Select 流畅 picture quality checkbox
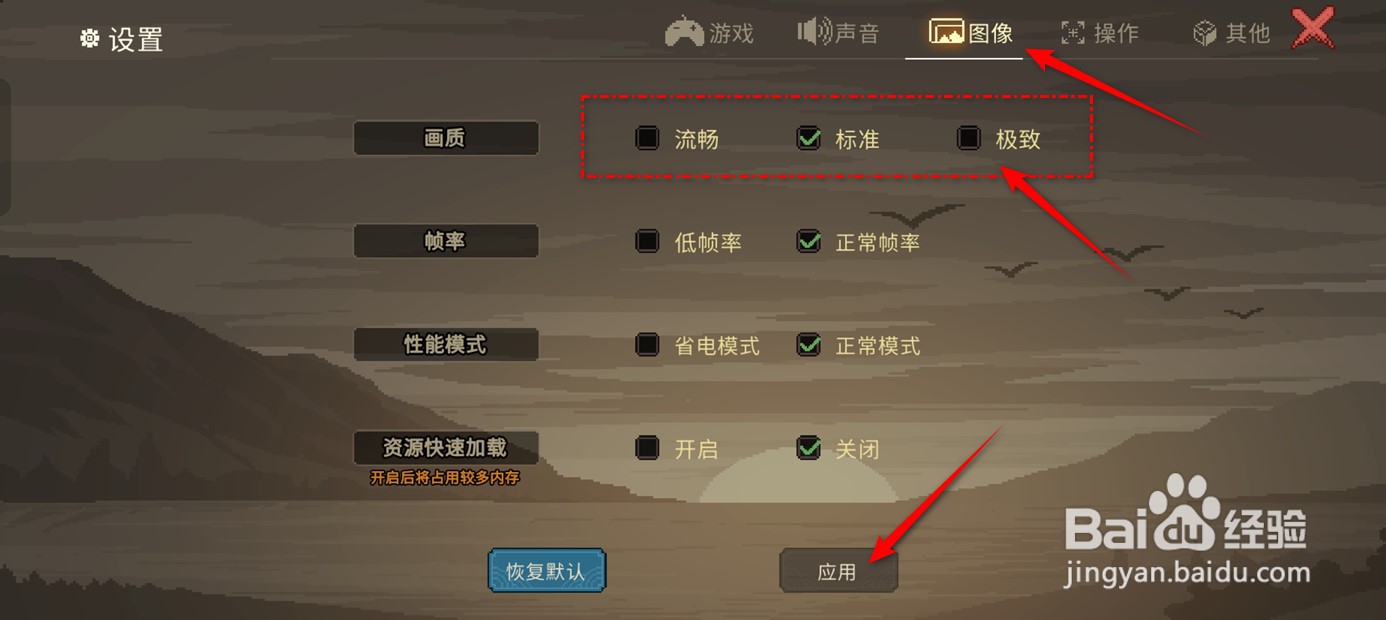 pyautogui.click(x=648, y=138)
